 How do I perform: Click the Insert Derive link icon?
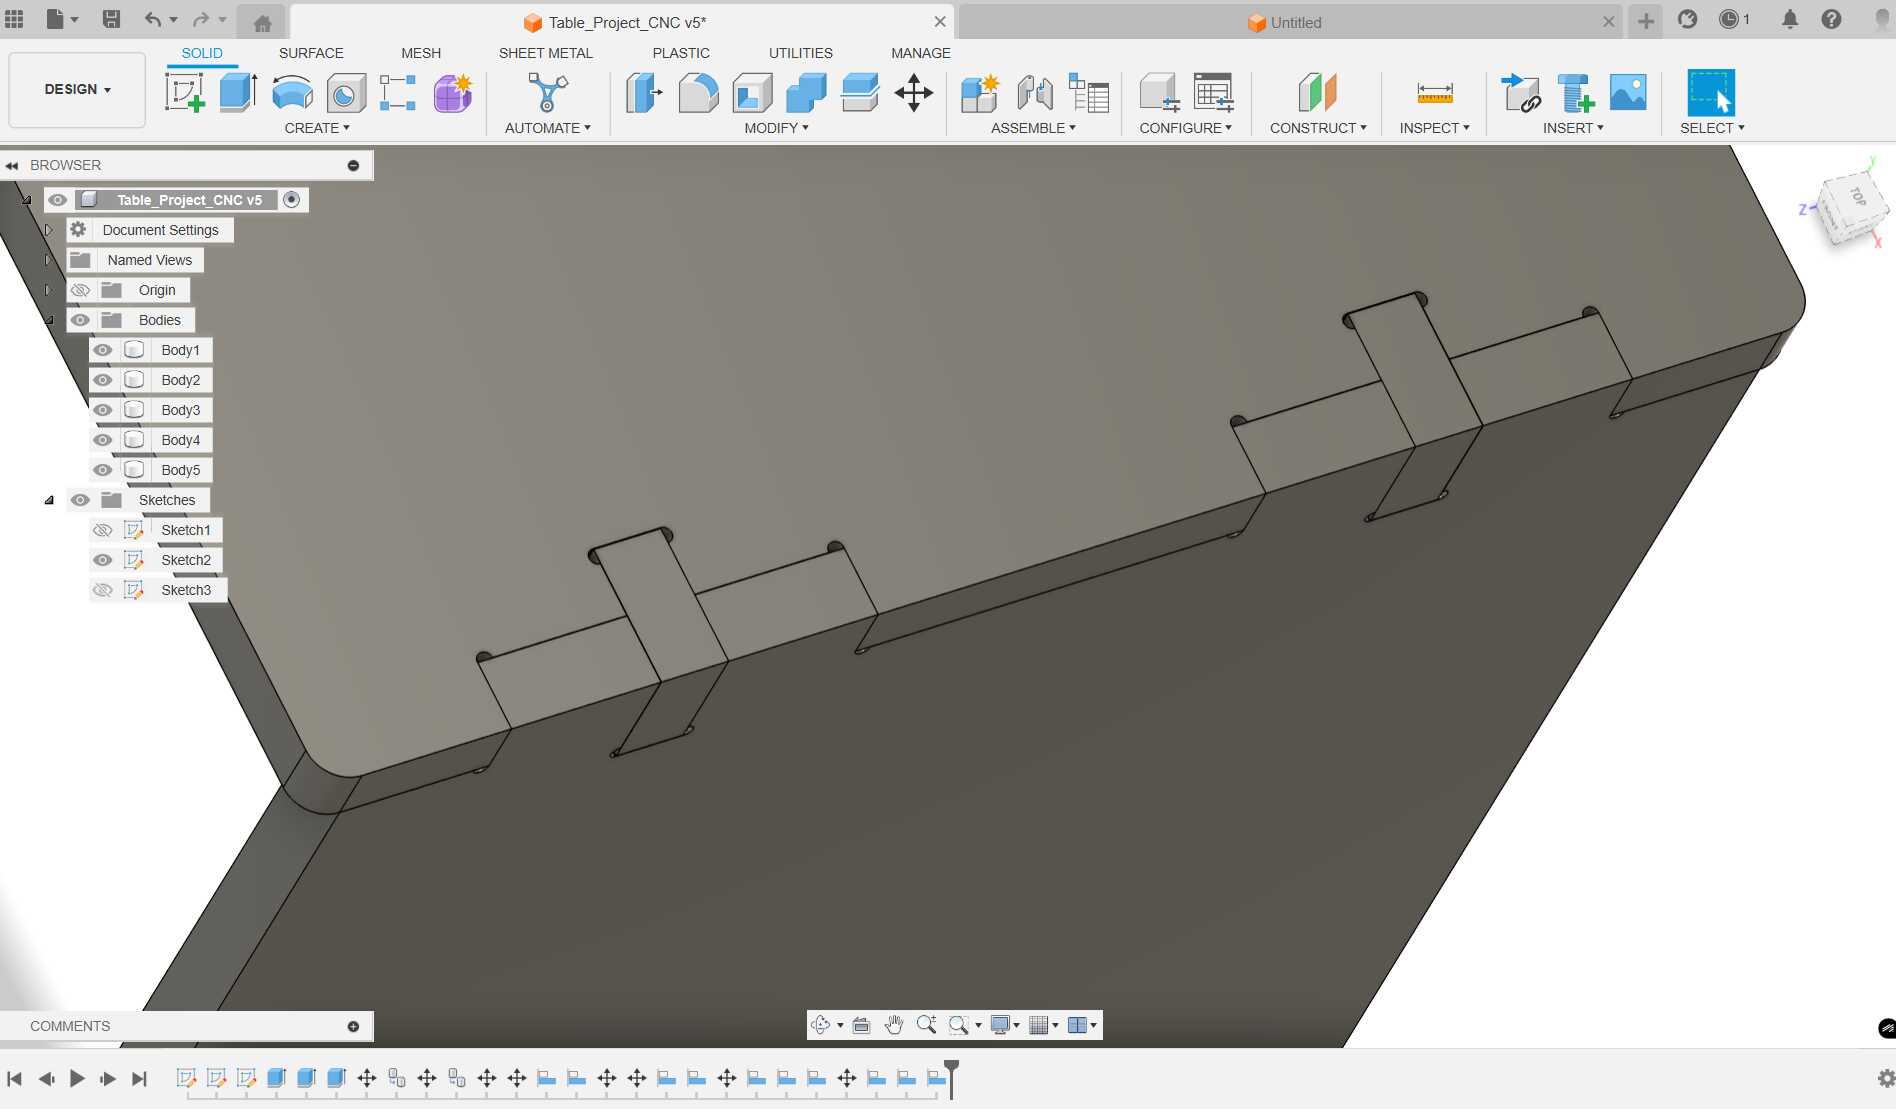click(1521, 93)
